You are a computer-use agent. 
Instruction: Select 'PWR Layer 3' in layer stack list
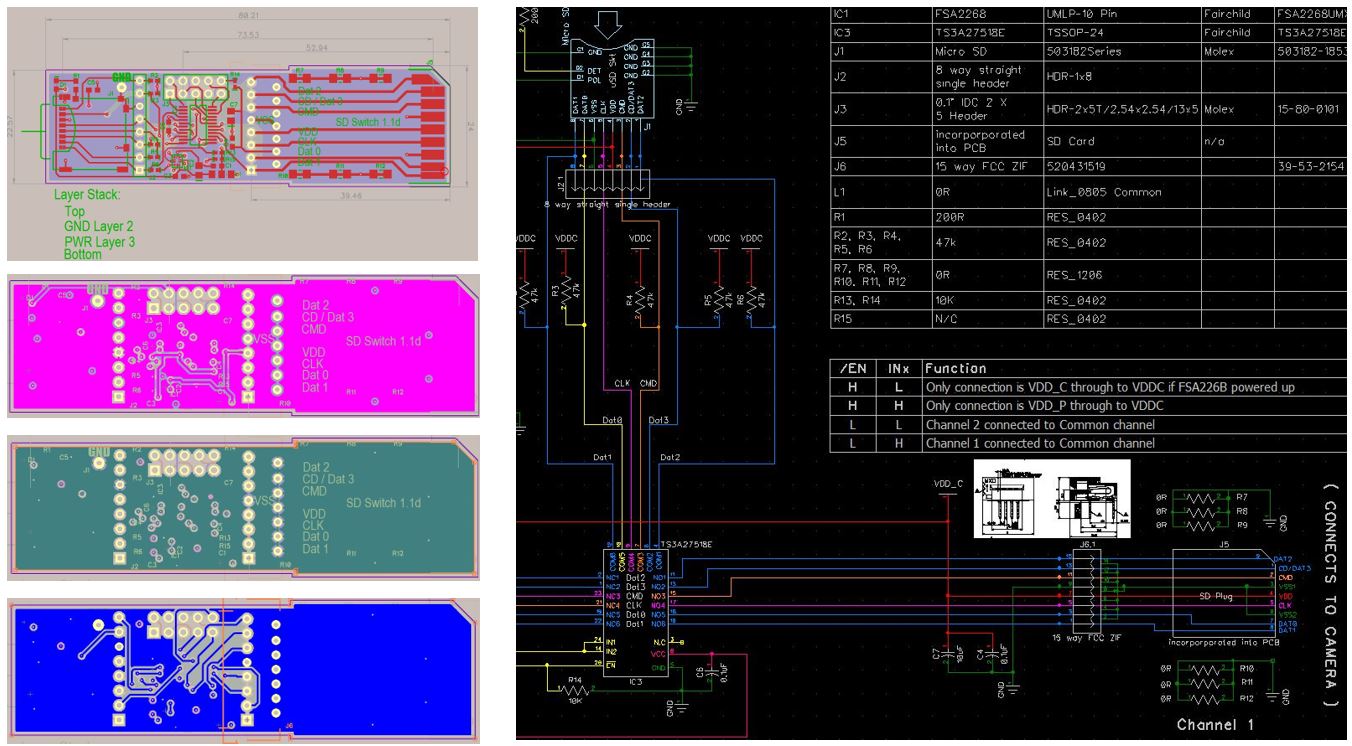point(99,242)
